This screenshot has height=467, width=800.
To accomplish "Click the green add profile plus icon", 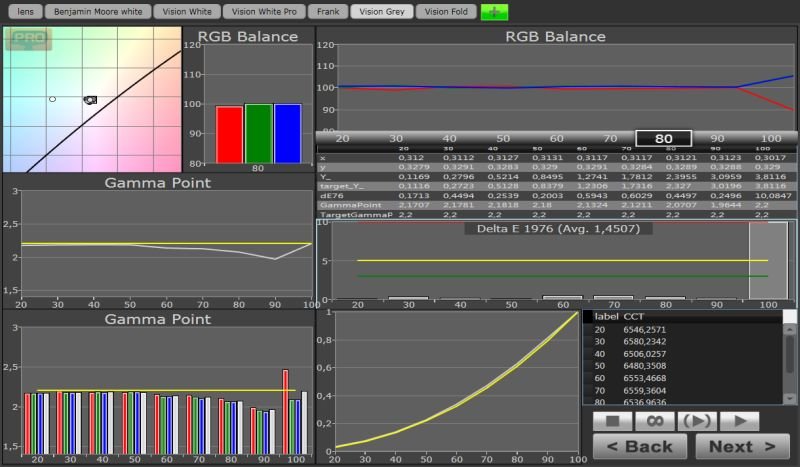I will click(494, 12).
